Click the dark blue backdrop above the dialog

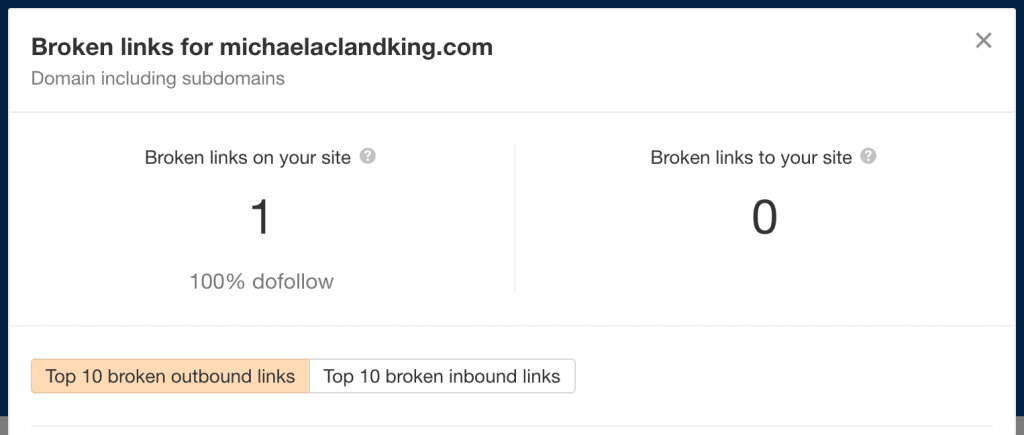[512, 3]
